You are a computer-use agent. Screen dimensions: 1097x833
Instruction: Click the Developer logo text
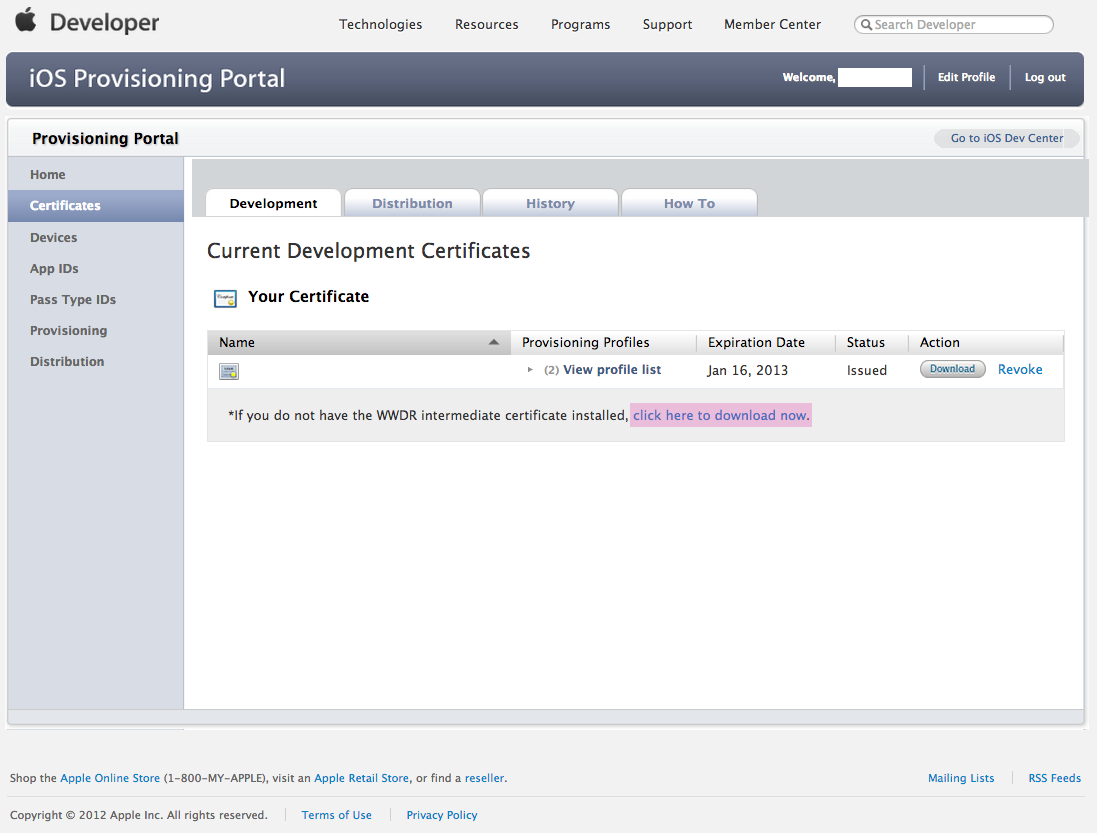click(104, 22)
